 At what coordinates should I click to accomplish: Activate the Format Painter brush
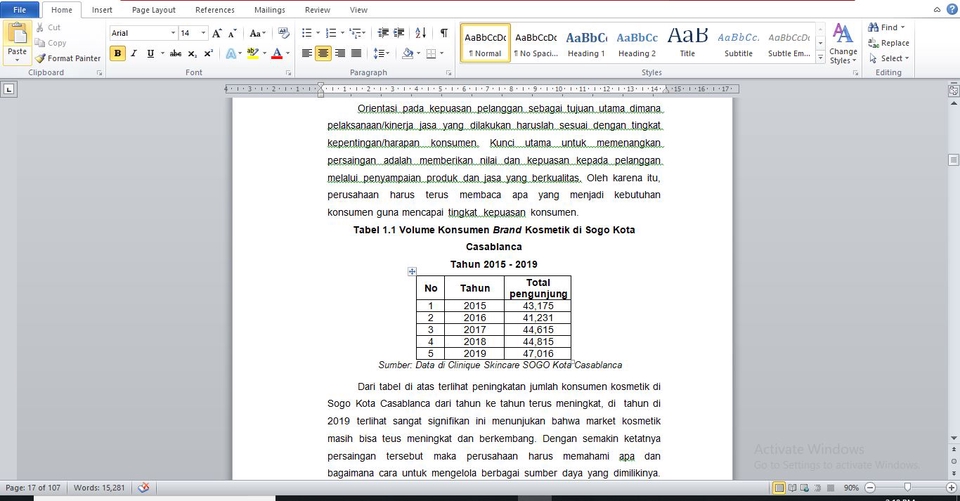(x=67, y=58)
